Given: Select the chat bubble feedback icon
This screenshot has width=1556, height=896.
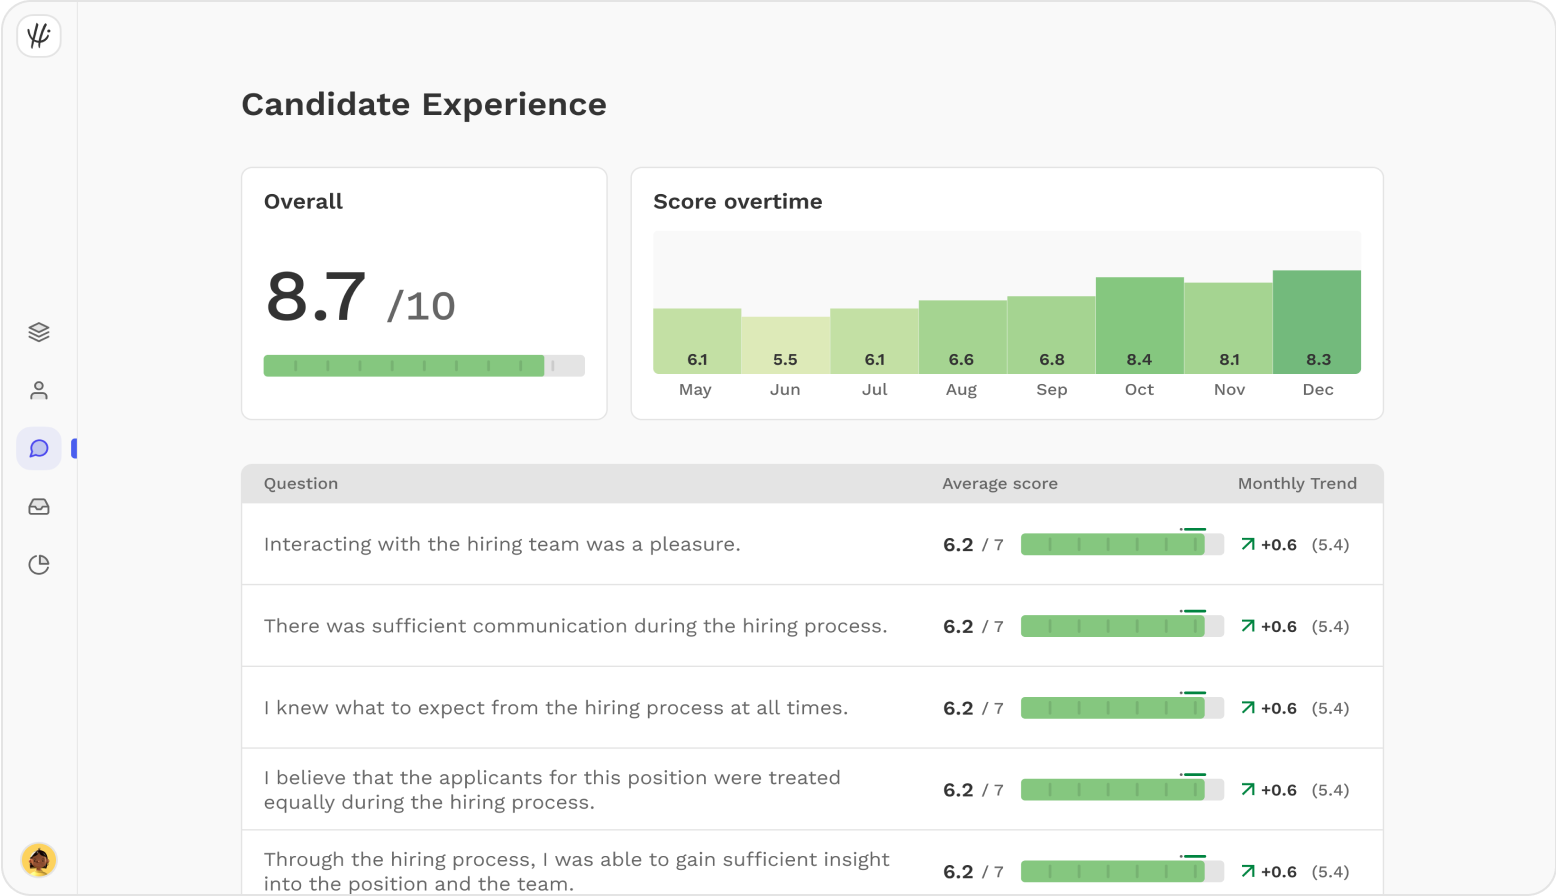Looking at the screenshot, I should click(x=39, y=449).
